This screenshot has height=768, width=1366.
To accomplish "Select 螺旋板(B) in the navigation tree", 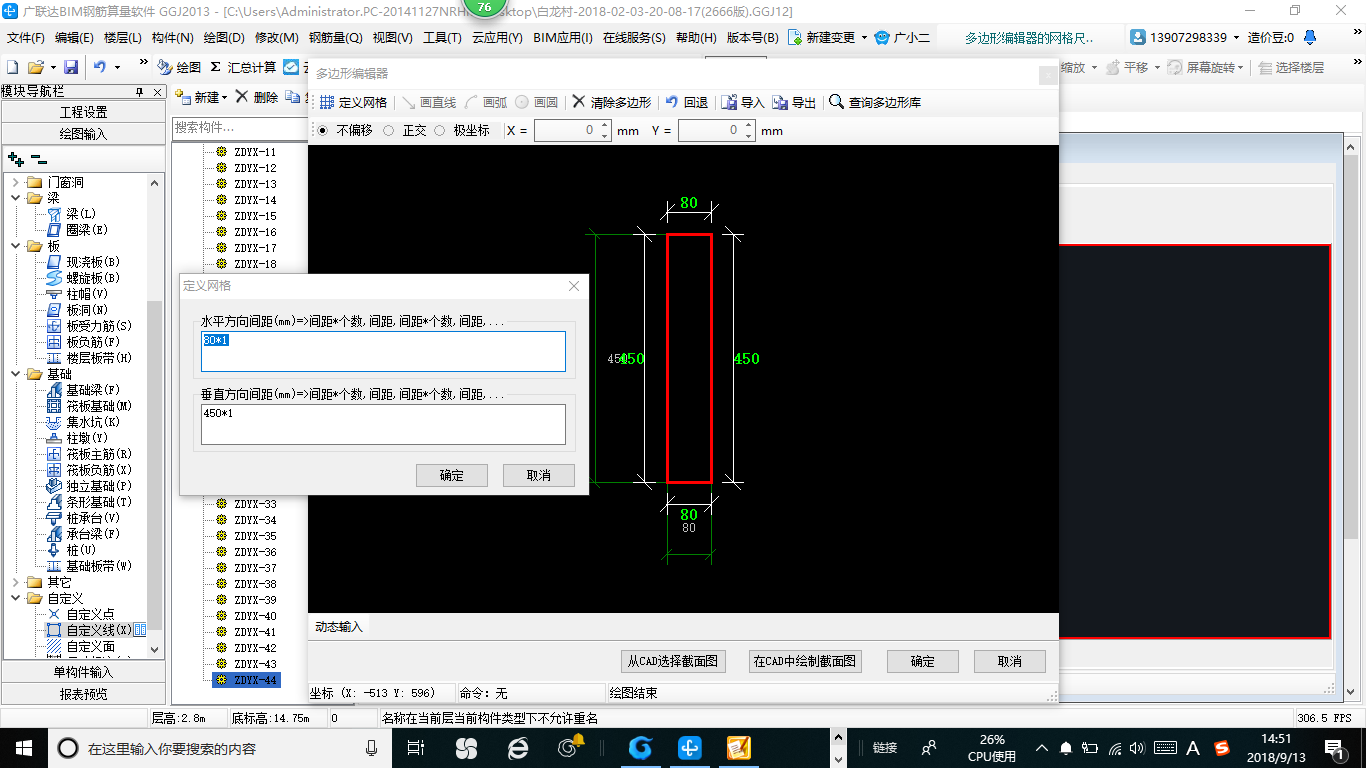I will coord(93,278).
